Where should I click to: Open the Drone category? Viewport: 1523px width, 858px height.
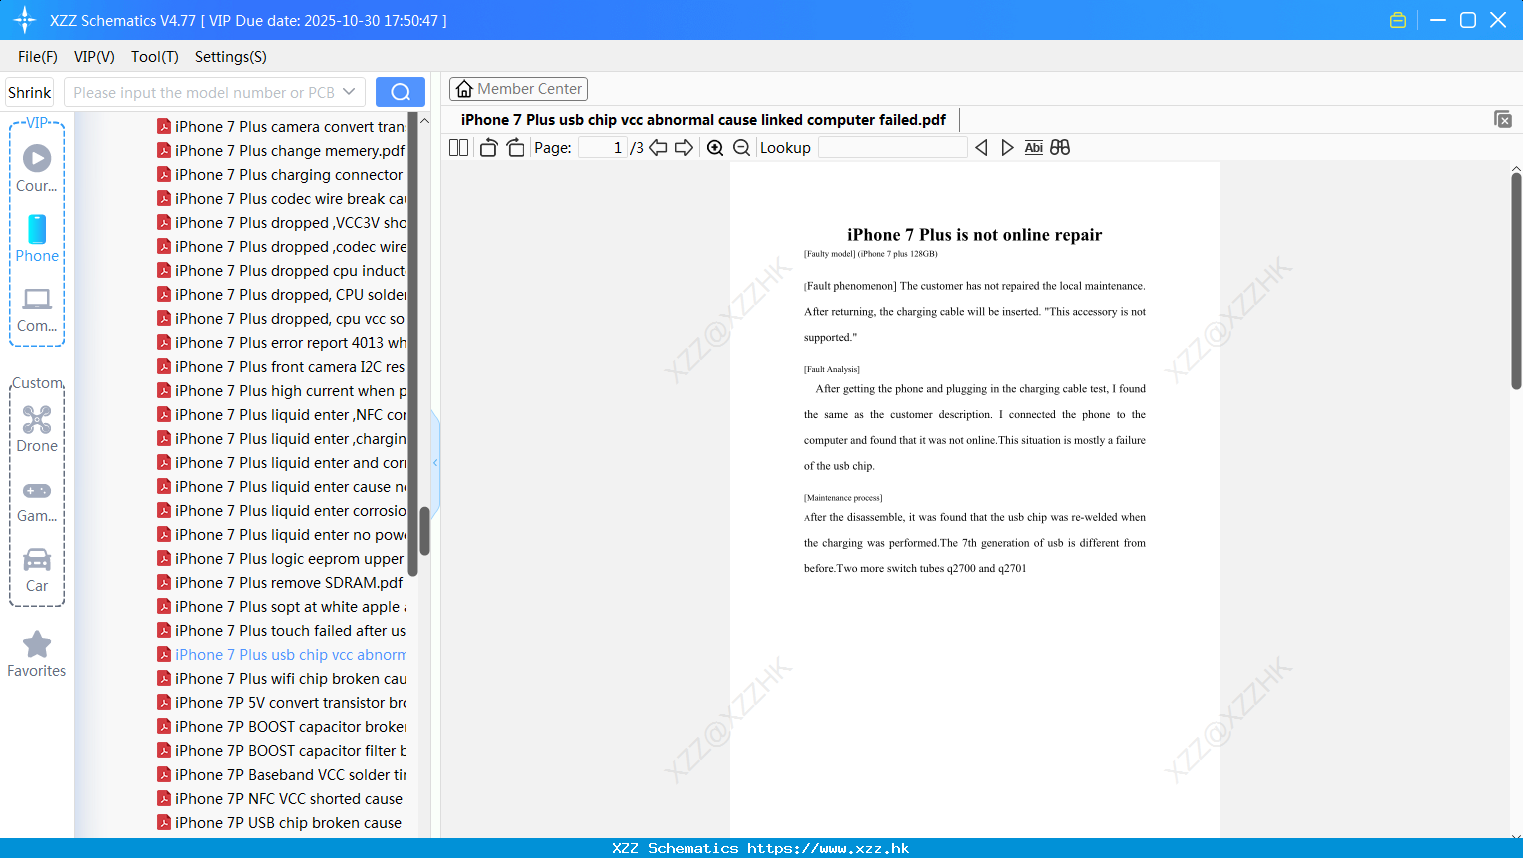click(37, 429)
